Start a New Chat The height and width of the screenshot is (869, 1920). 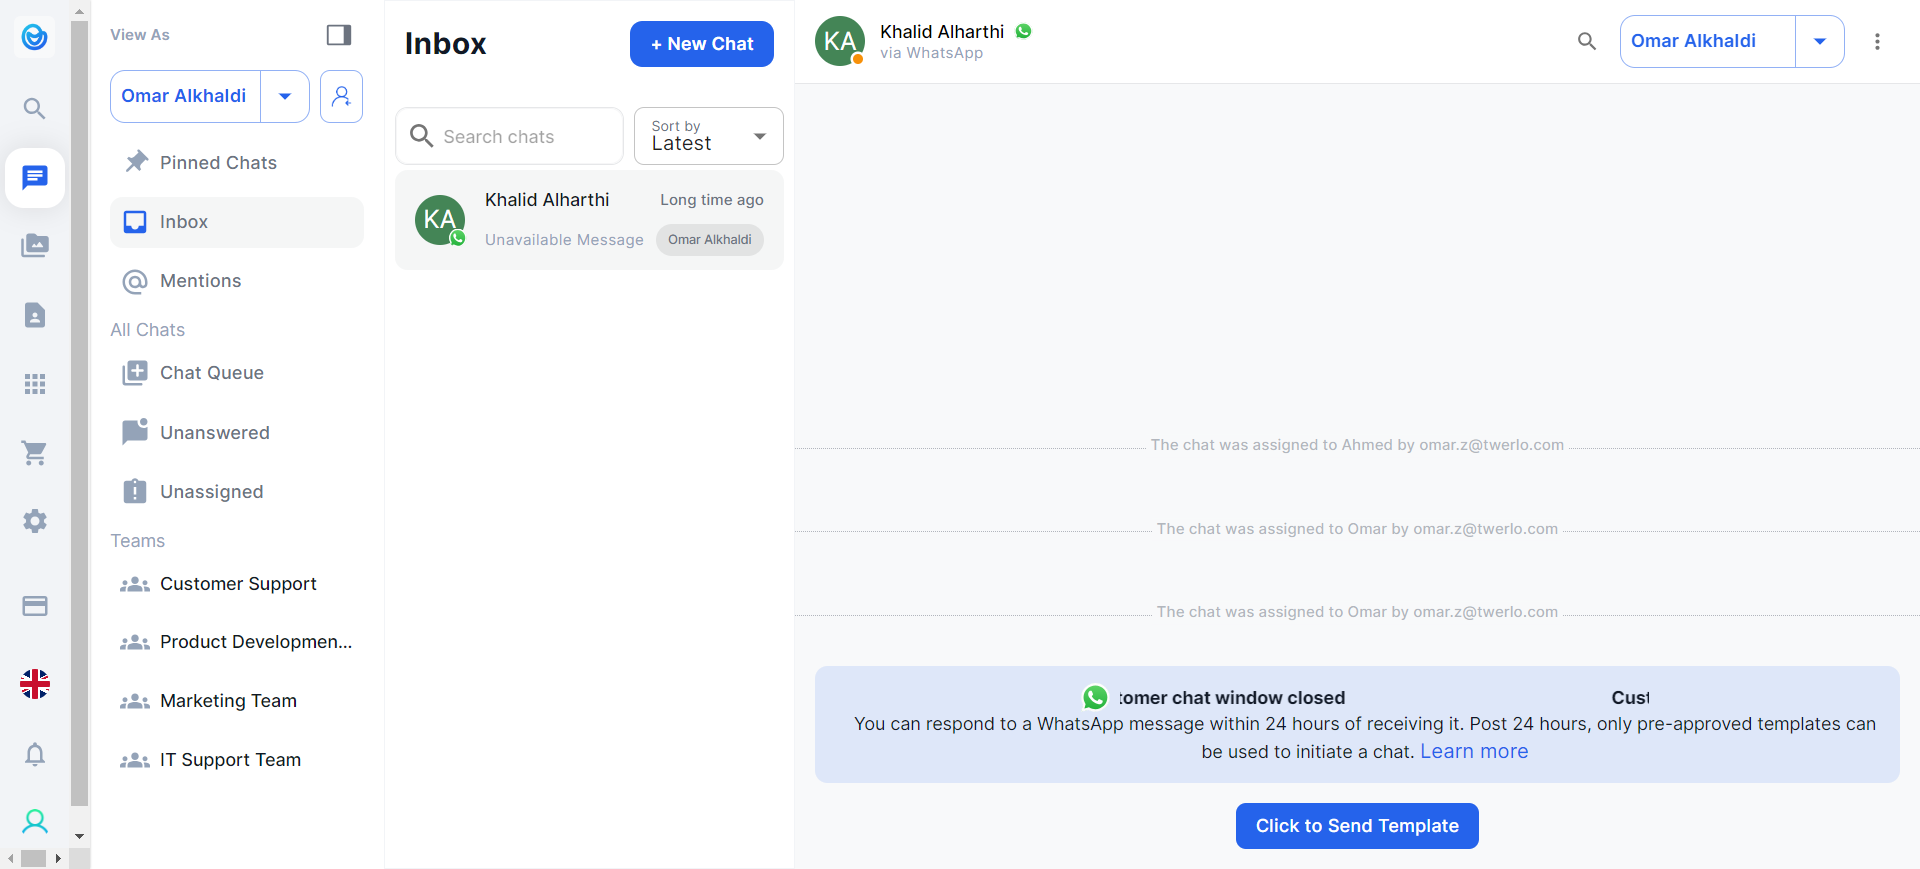701,44
